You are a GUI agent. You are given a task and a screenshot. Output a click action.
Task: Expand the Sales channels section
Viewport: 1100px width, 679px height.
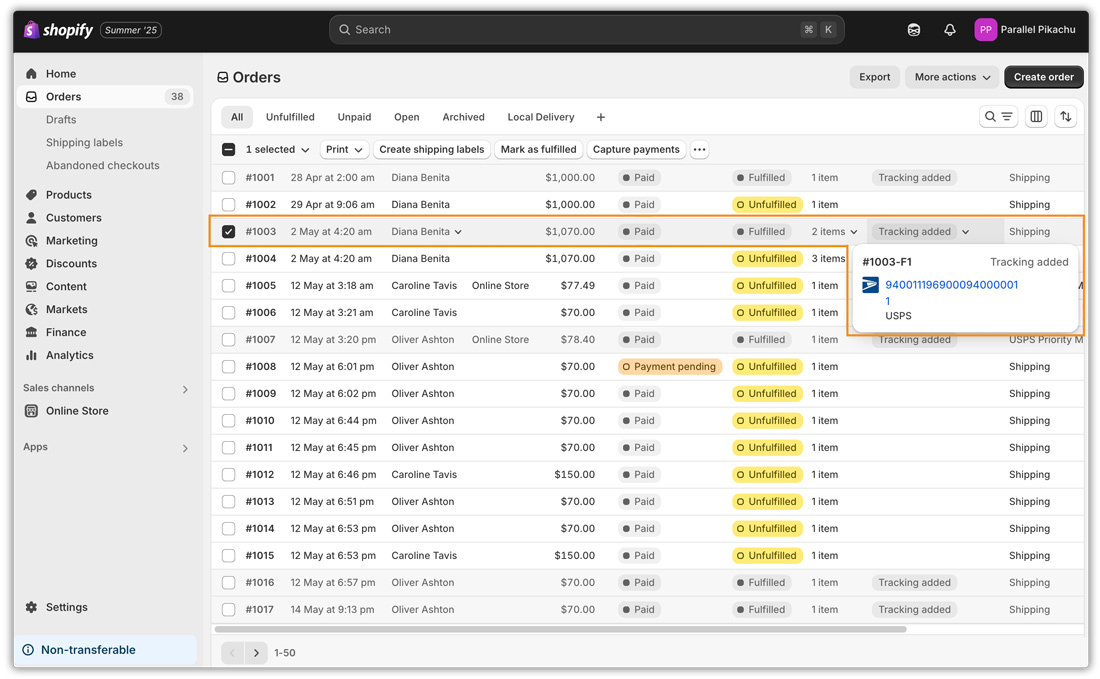click(x=185, y=389)
